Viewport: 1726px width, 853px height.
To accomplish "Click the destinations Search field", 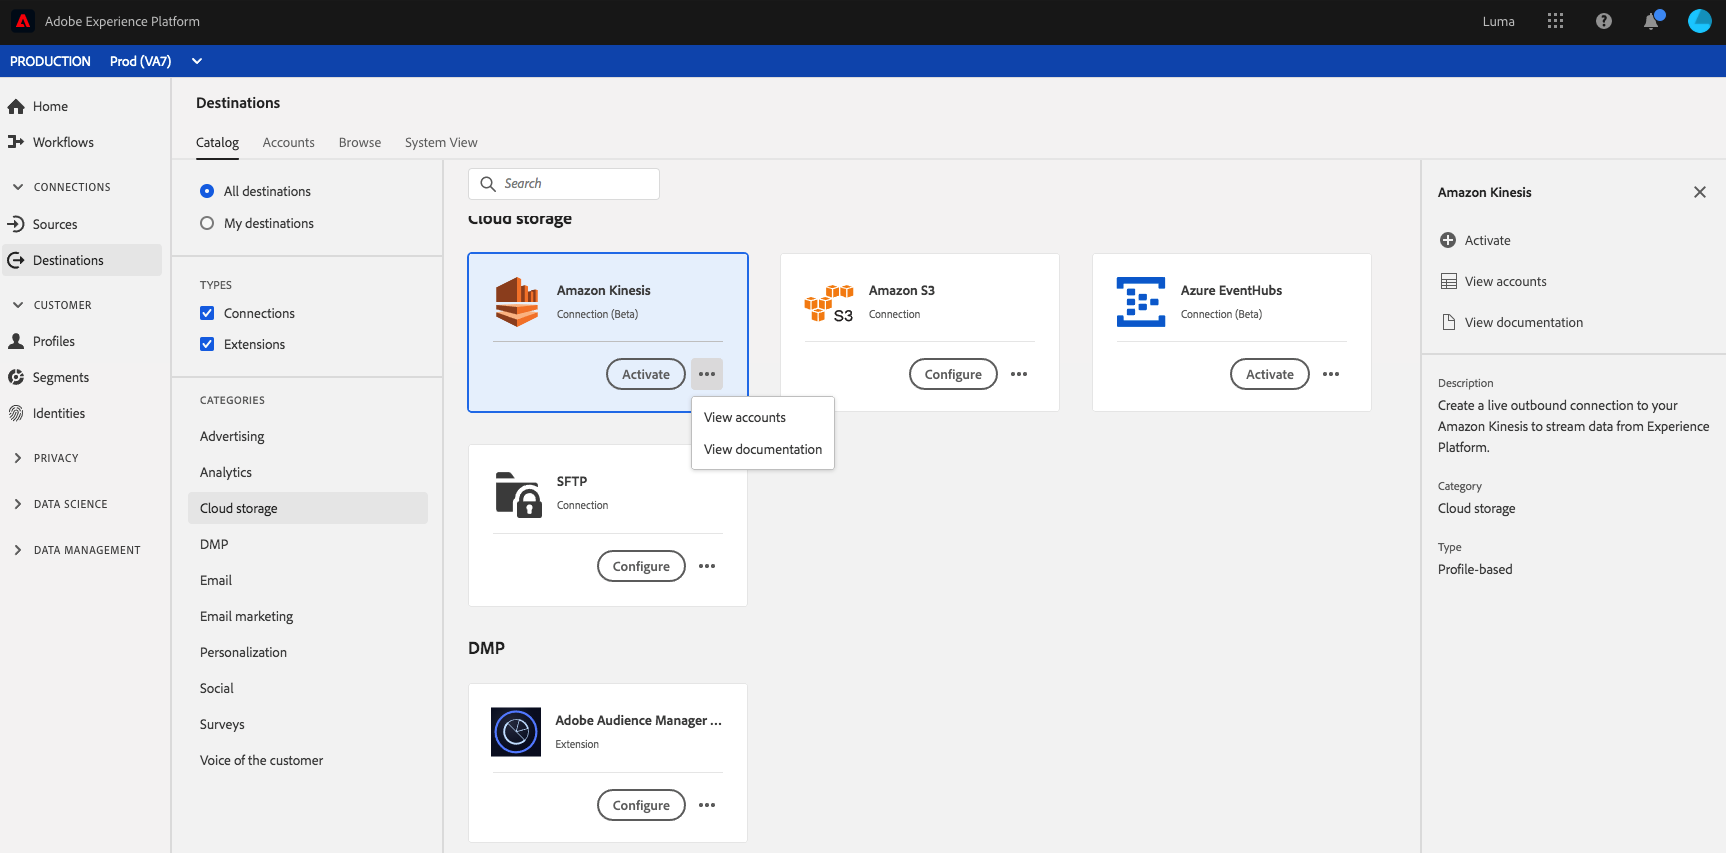I will pos(564,184).
